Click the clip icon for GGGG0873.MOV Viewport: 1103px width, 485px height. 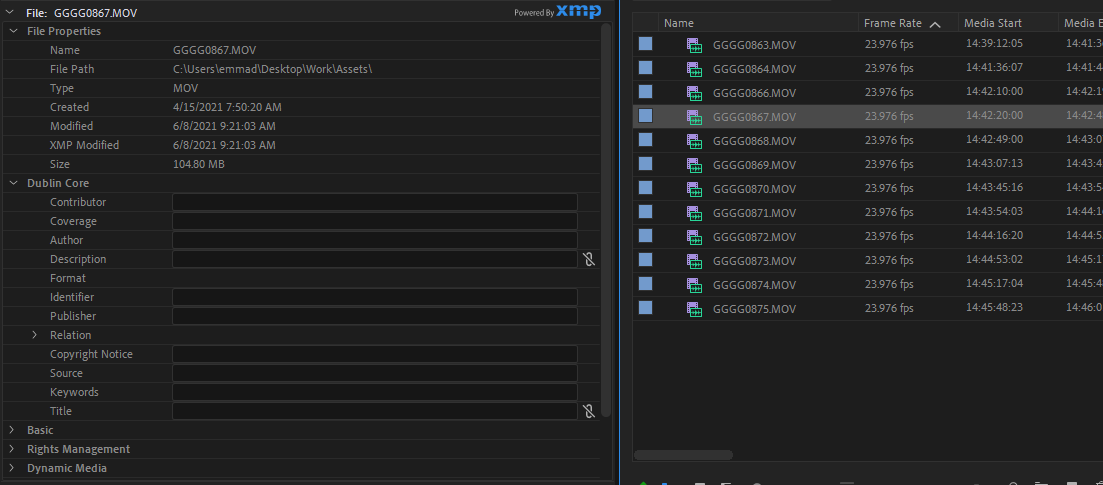coord(695,261)
